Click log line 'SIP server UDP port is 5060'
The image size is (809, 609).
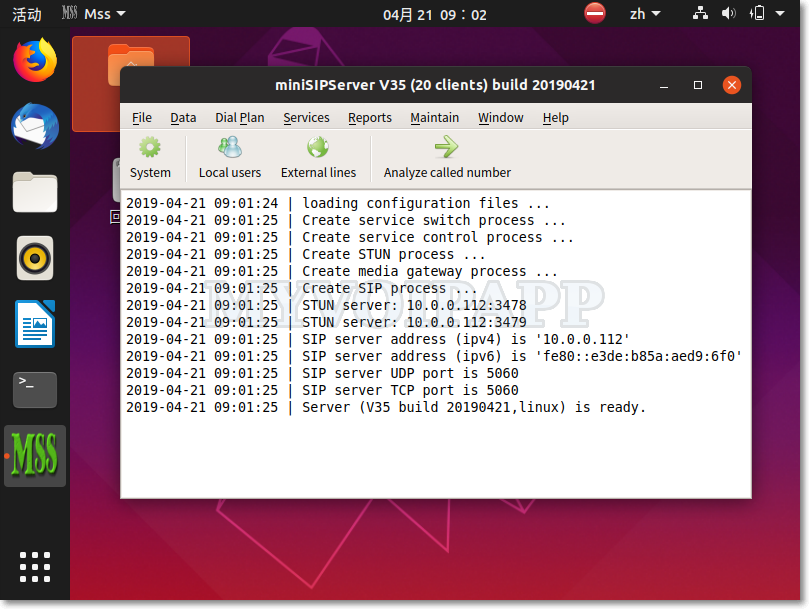[x=322, y=374]
